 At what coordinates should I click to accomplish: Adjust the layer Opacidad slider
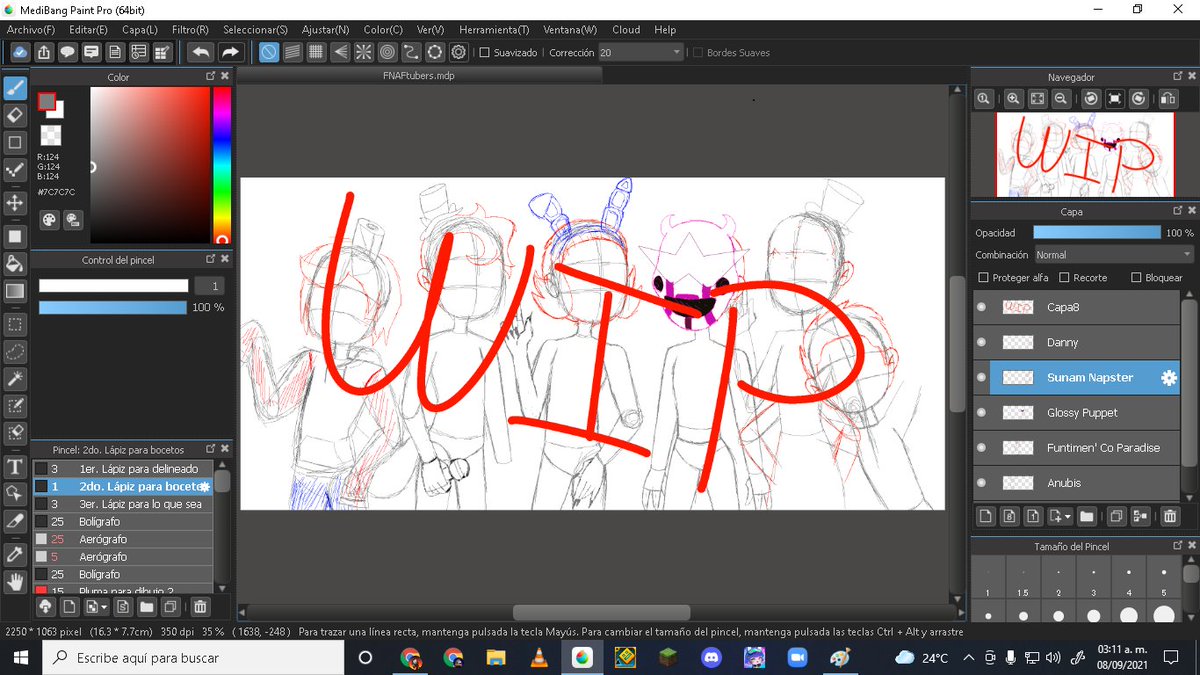tap(1099, 232)
